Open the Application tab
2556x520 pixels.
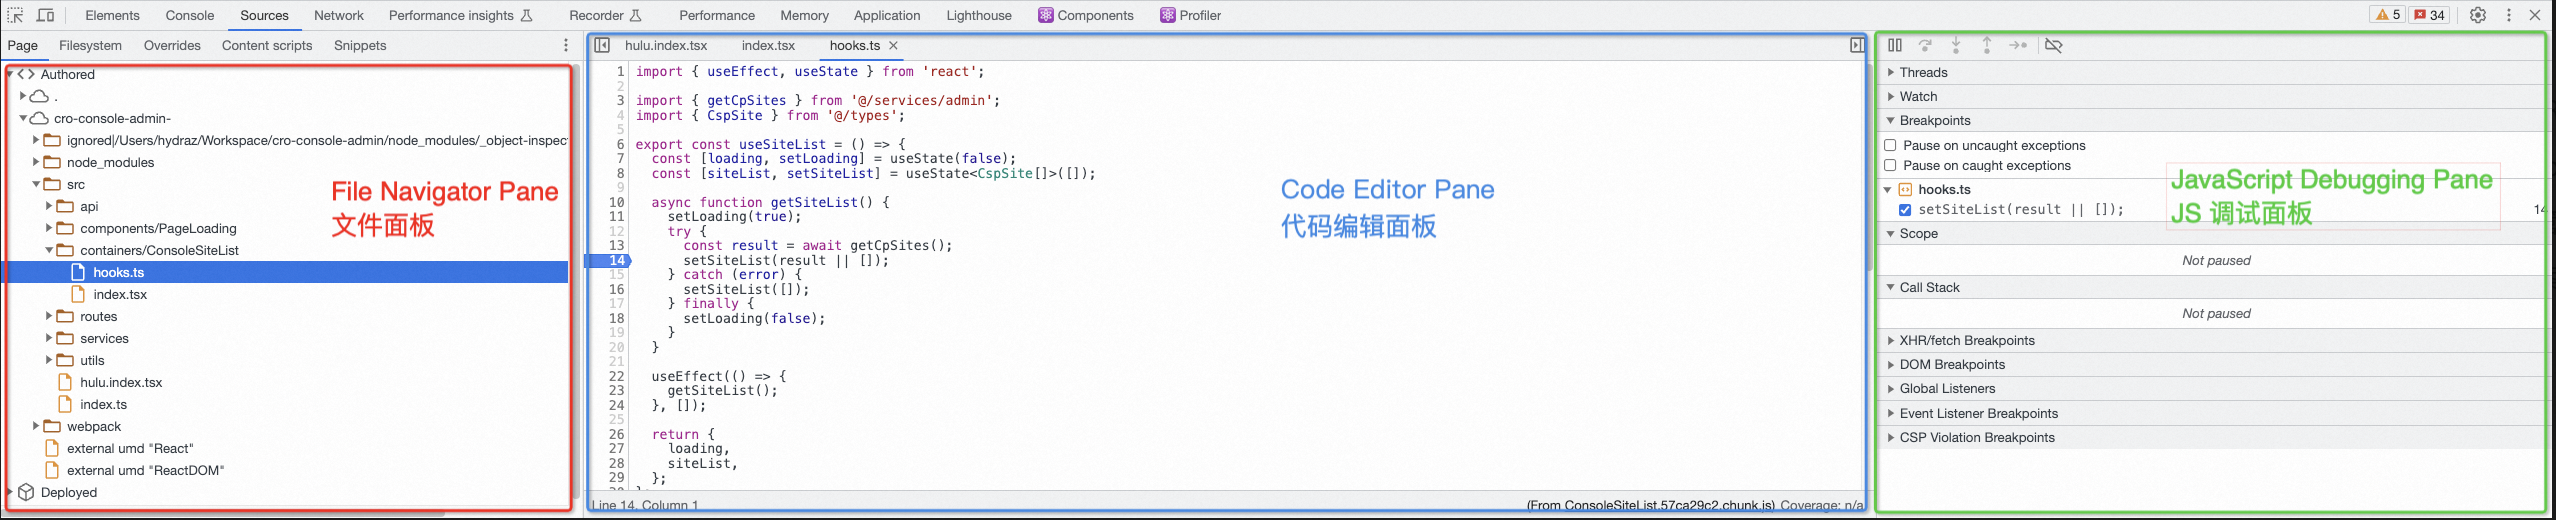coord(887,15)
